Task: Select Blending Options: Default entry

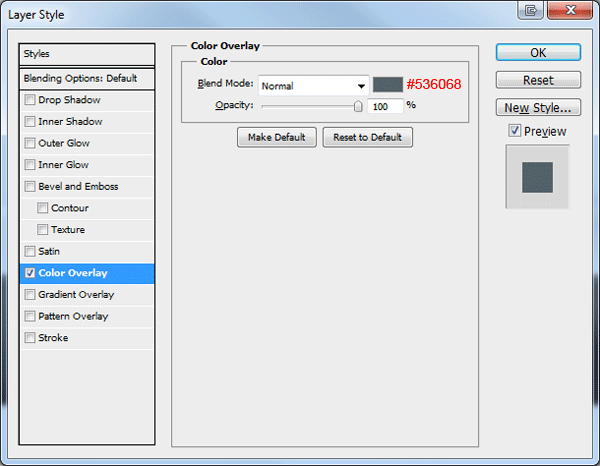Action: coord(87,79)
